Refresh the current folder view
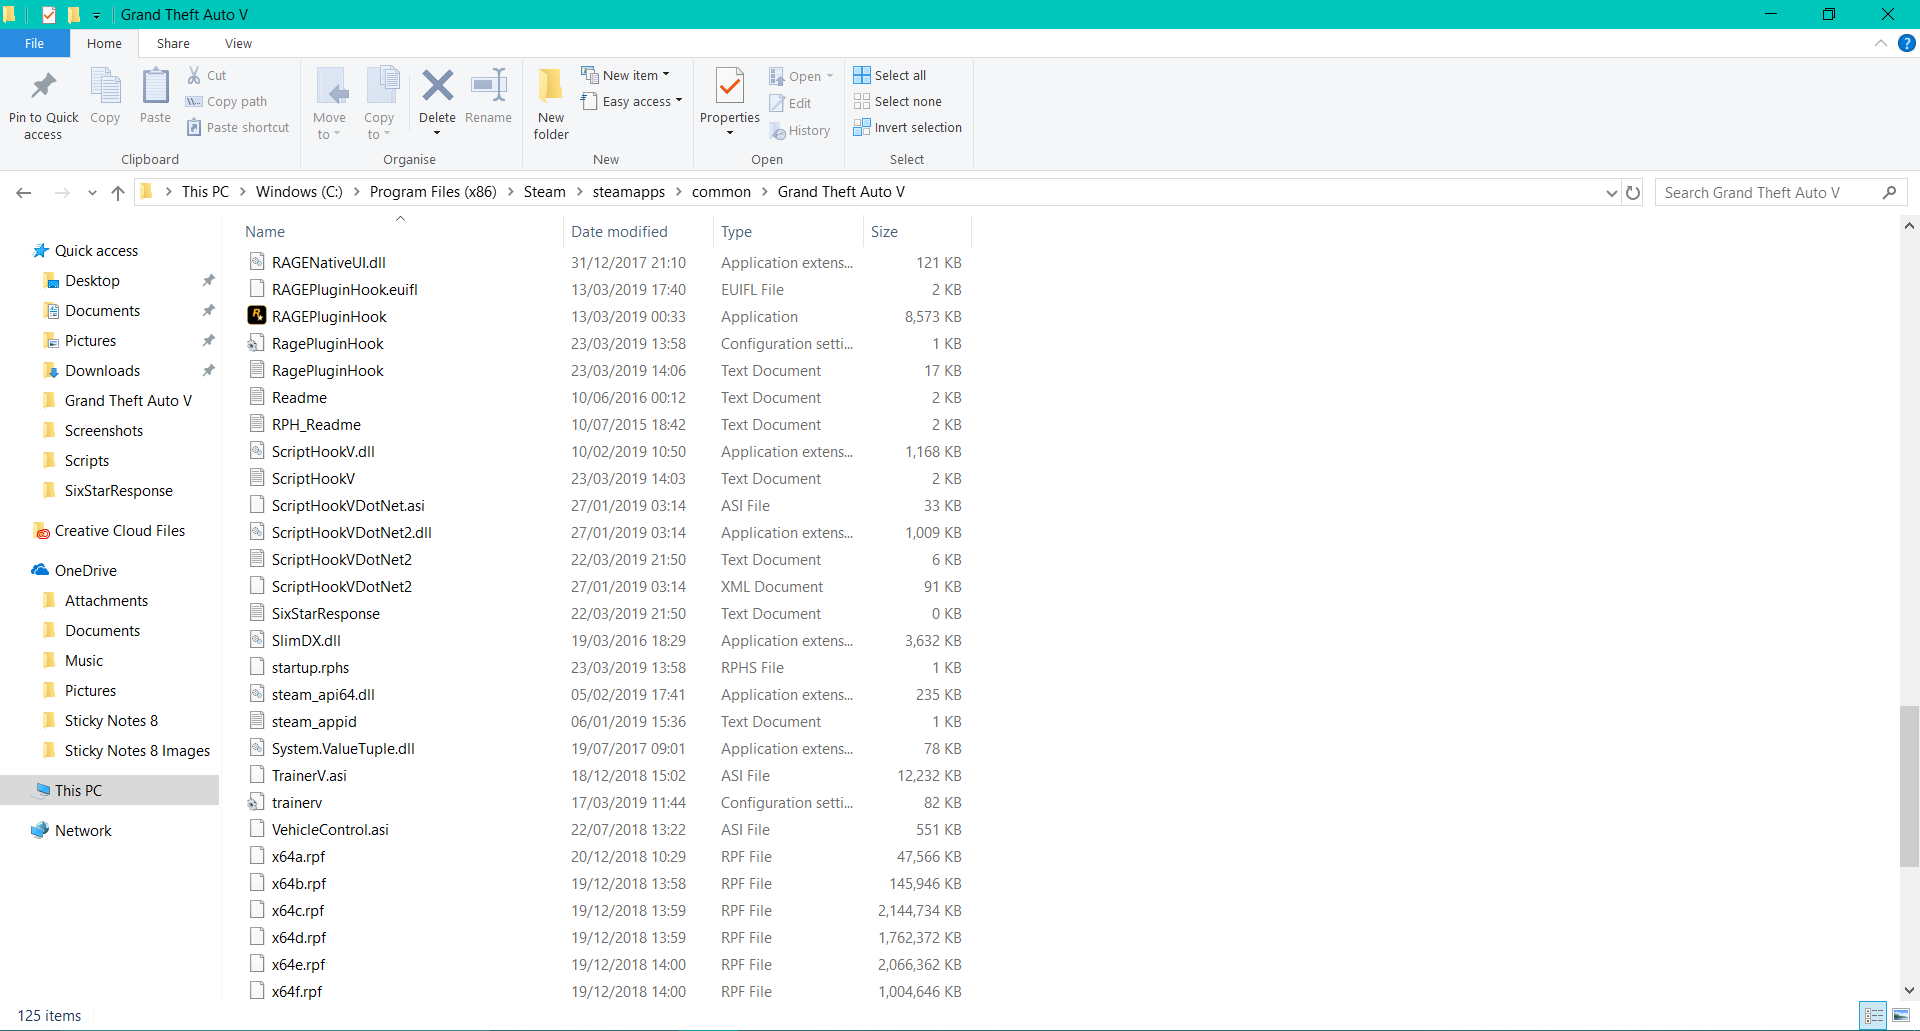 1633,193
